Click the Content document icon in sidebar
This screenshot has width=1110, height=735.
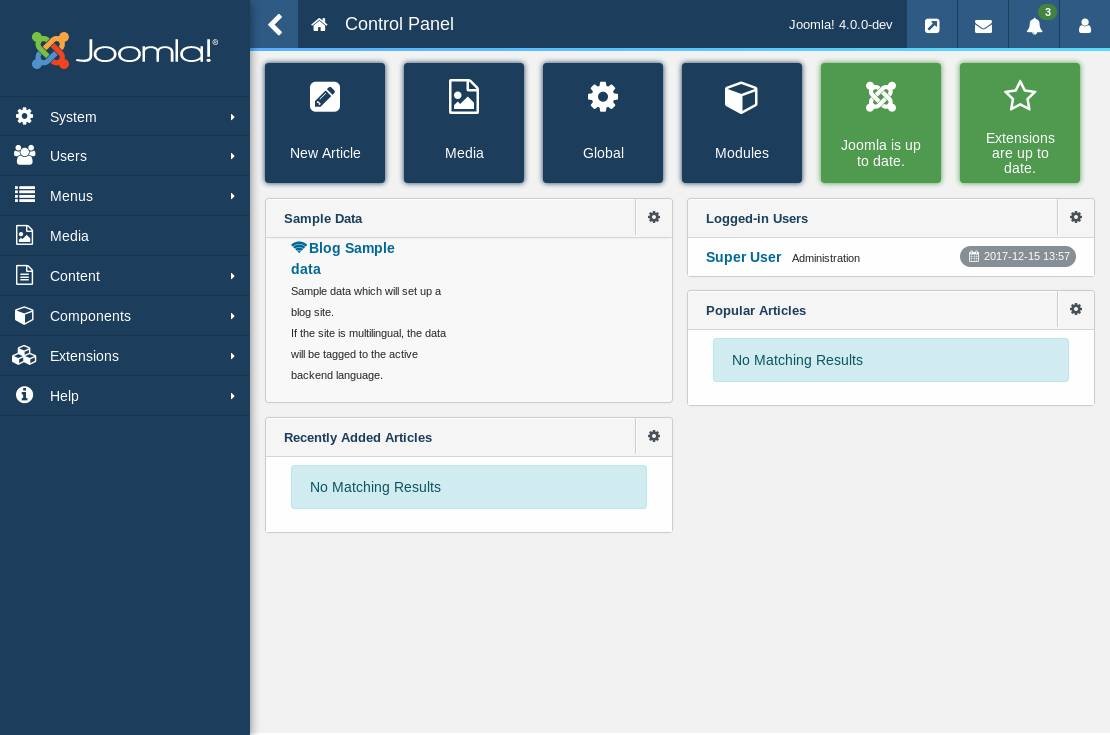pyautogui.click(x=25, y=275)
